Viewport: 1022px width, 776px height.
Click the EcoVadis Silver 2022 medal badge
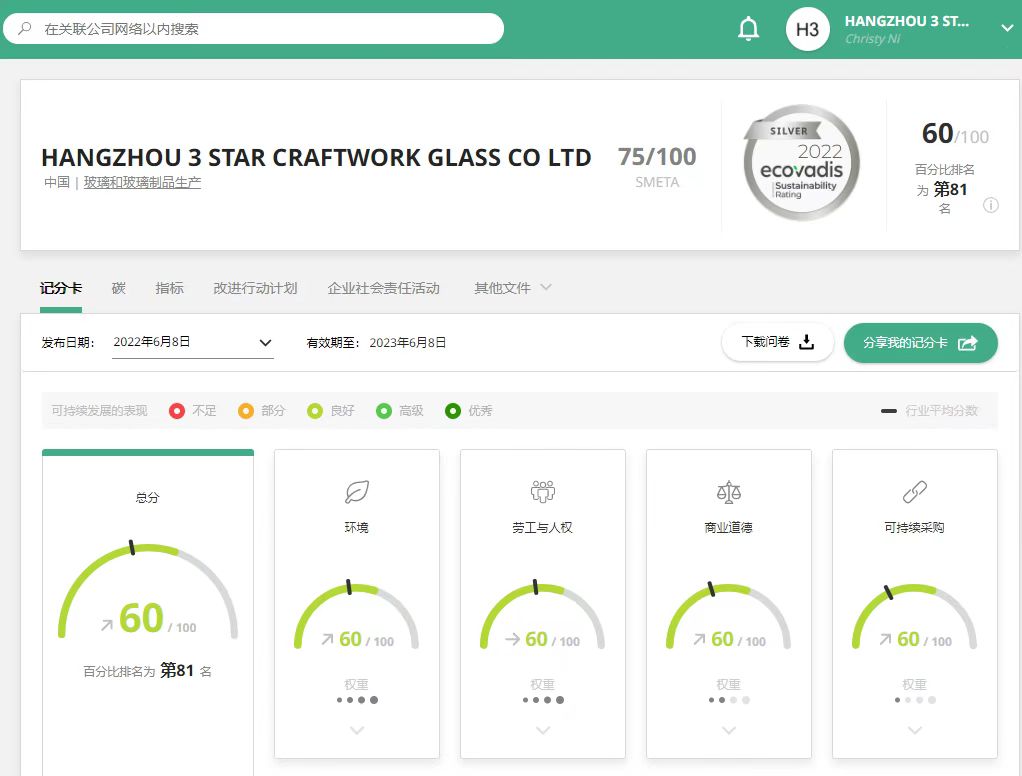(801, 164)
